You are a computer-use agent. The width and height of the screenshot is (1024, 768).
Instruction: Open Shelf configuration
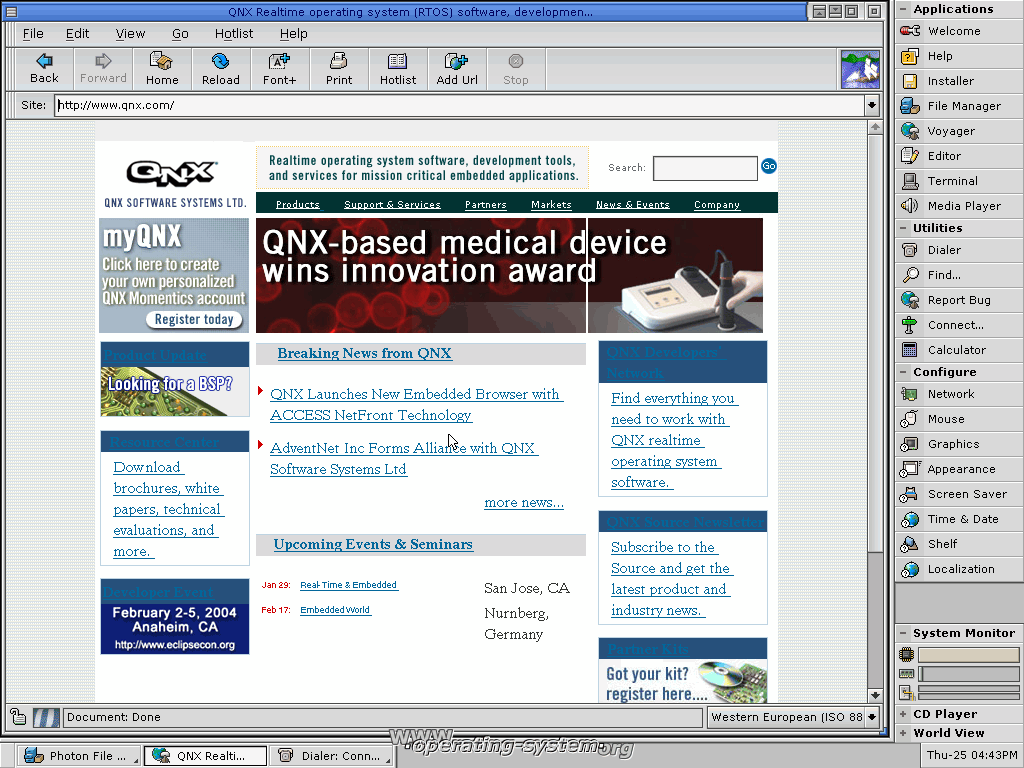pos(959,544)
